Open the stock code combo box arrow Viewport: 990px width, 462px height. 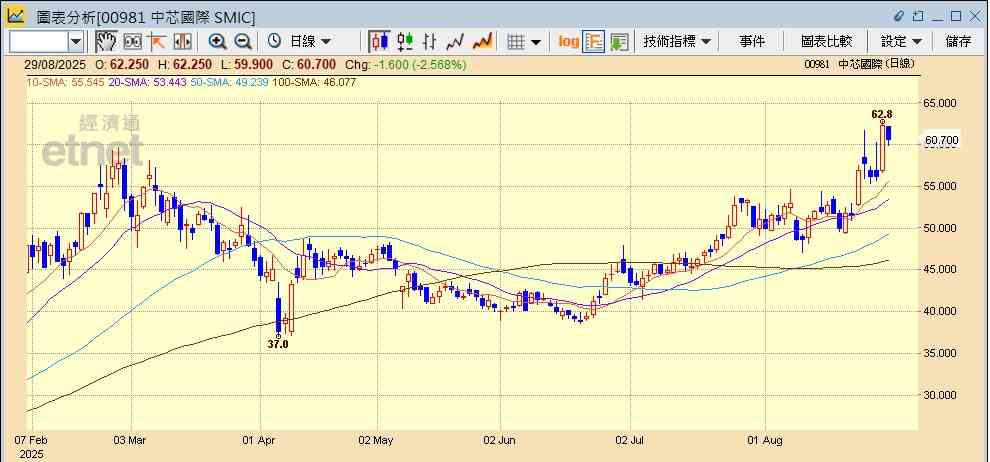point(76,42)
